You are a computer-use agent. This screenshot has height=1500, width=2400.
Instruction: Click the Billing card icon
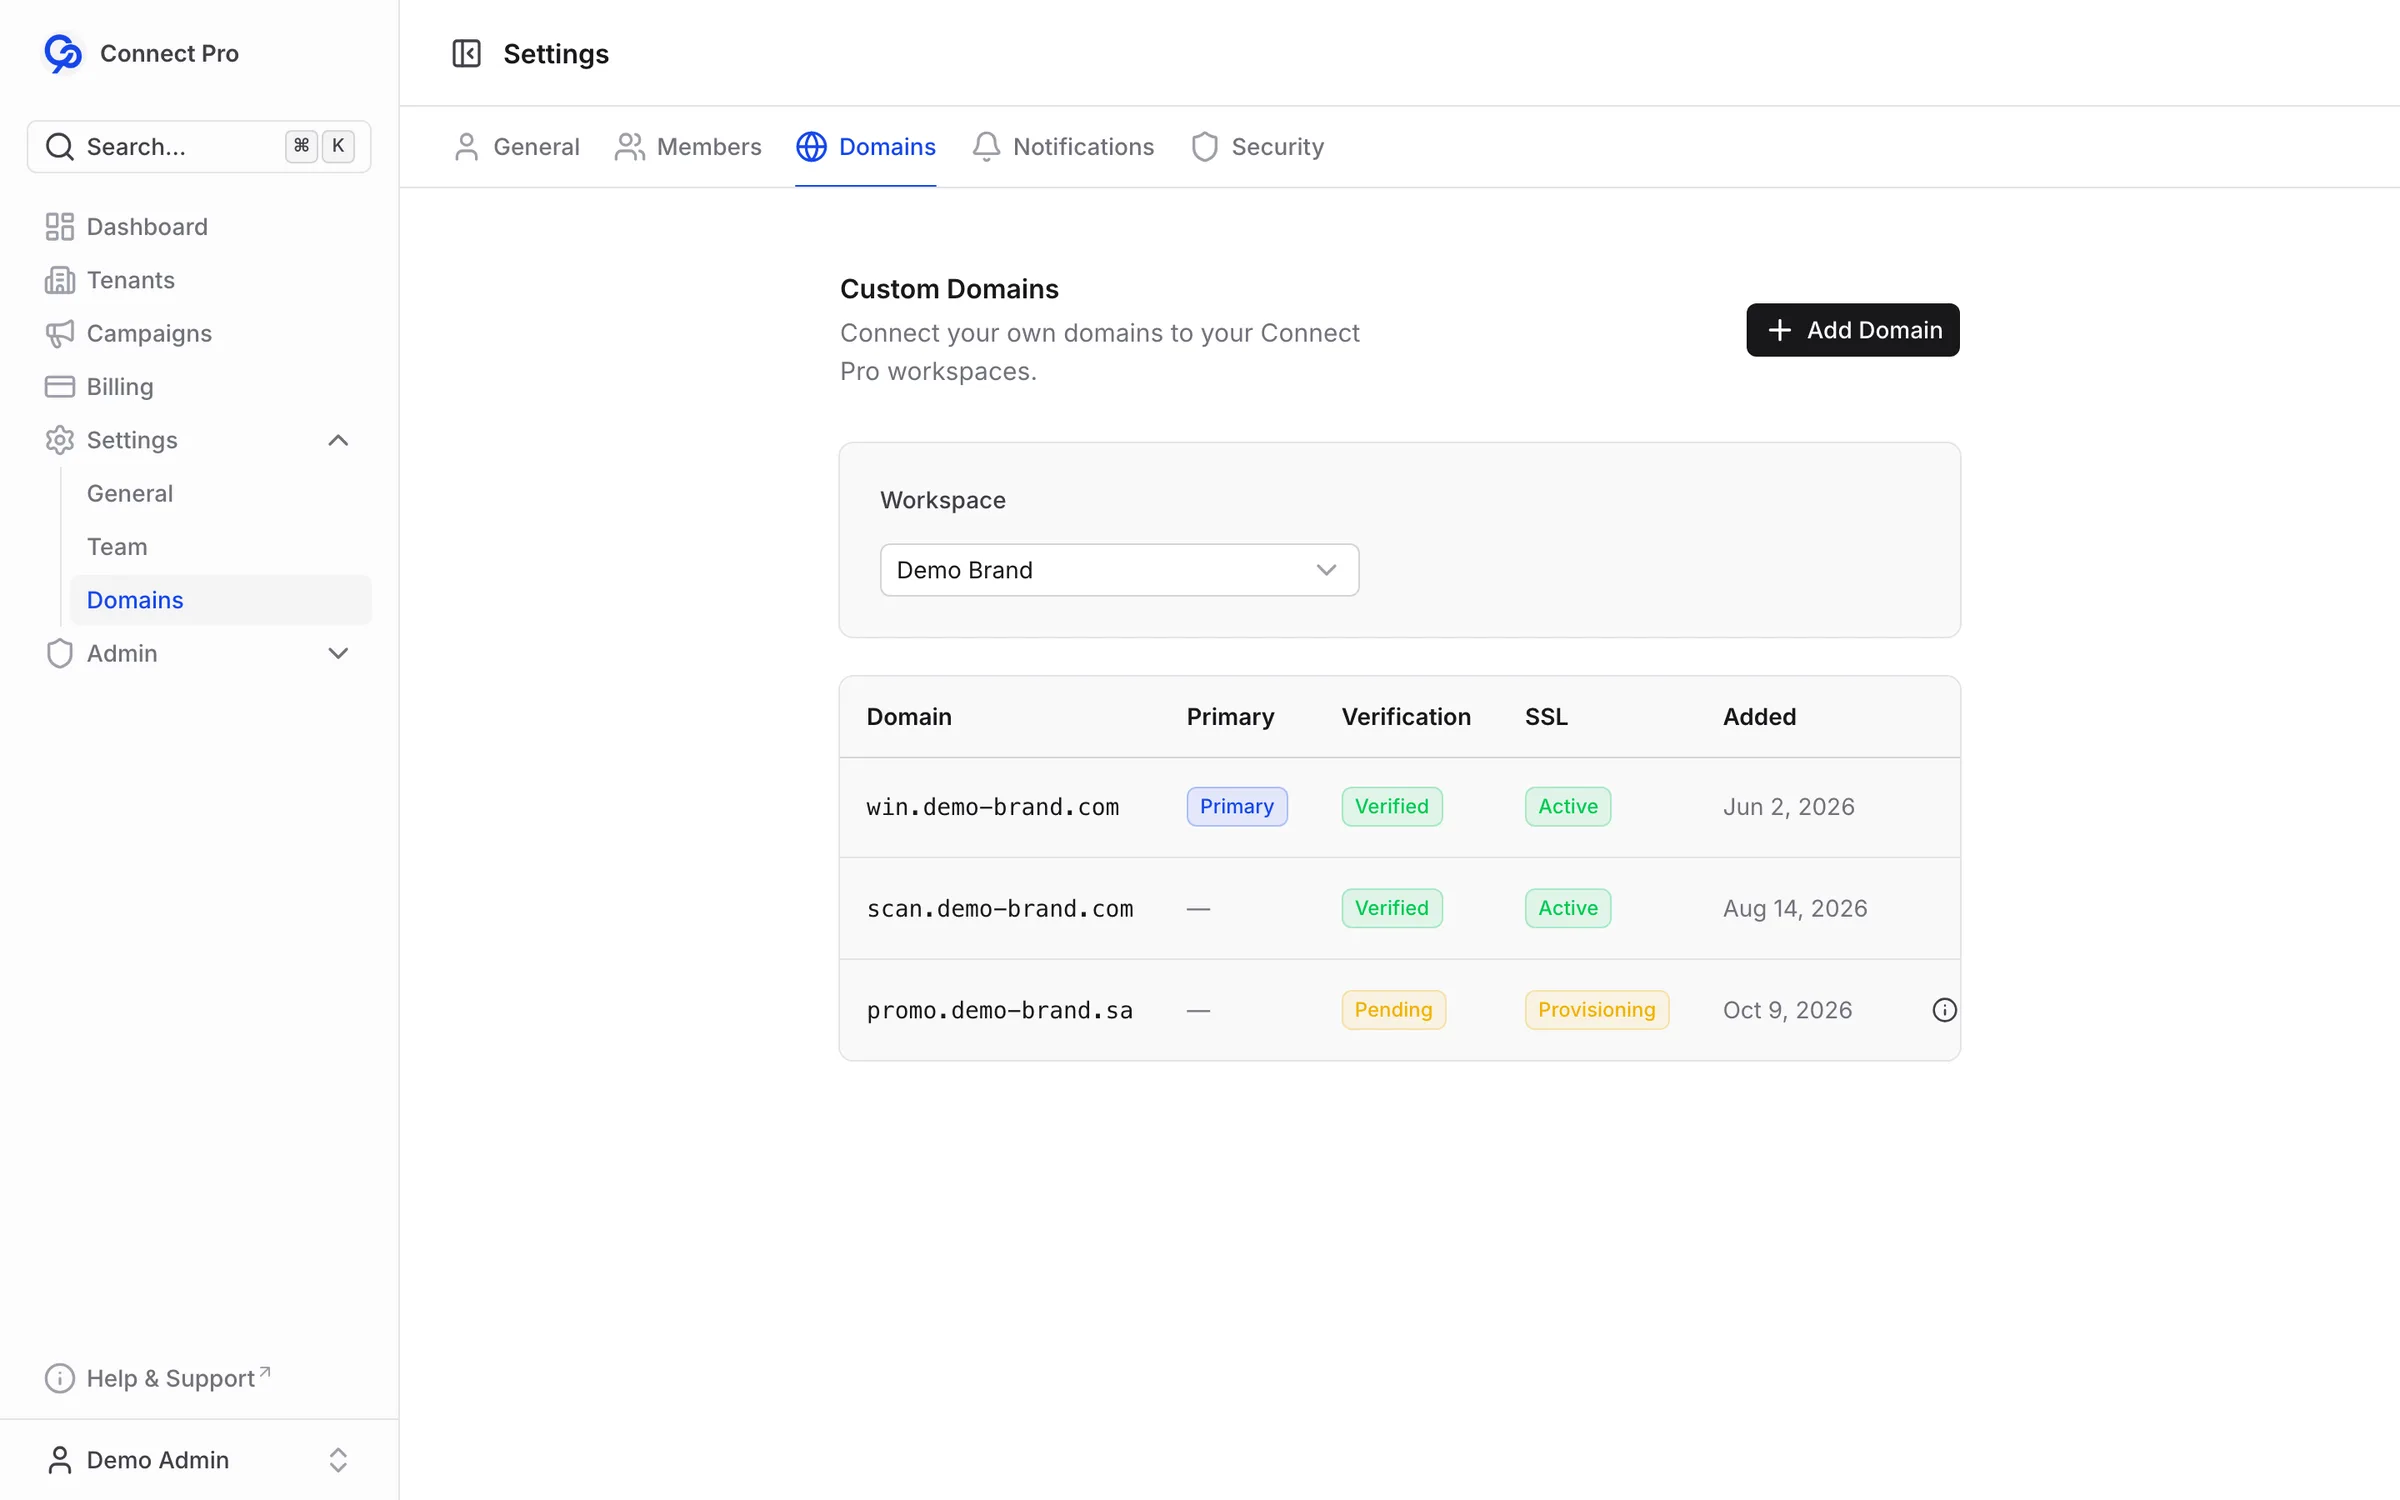60,387
